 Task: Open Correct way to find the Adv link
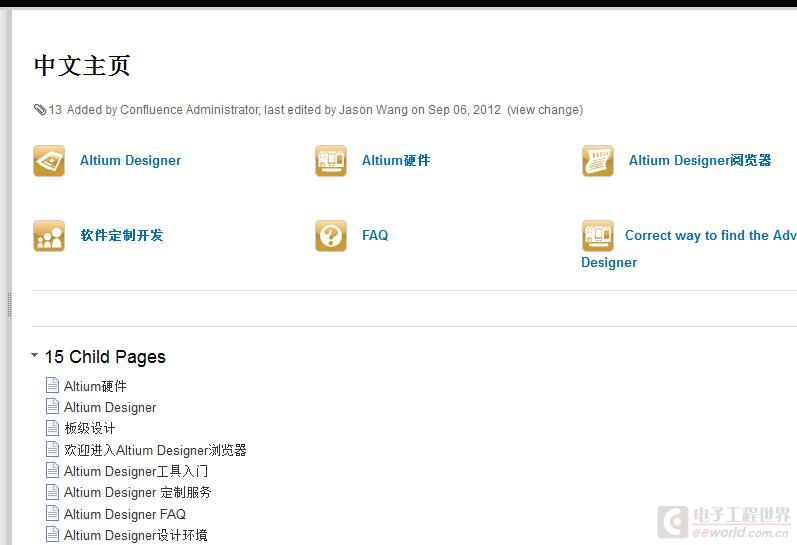(711, 235)
